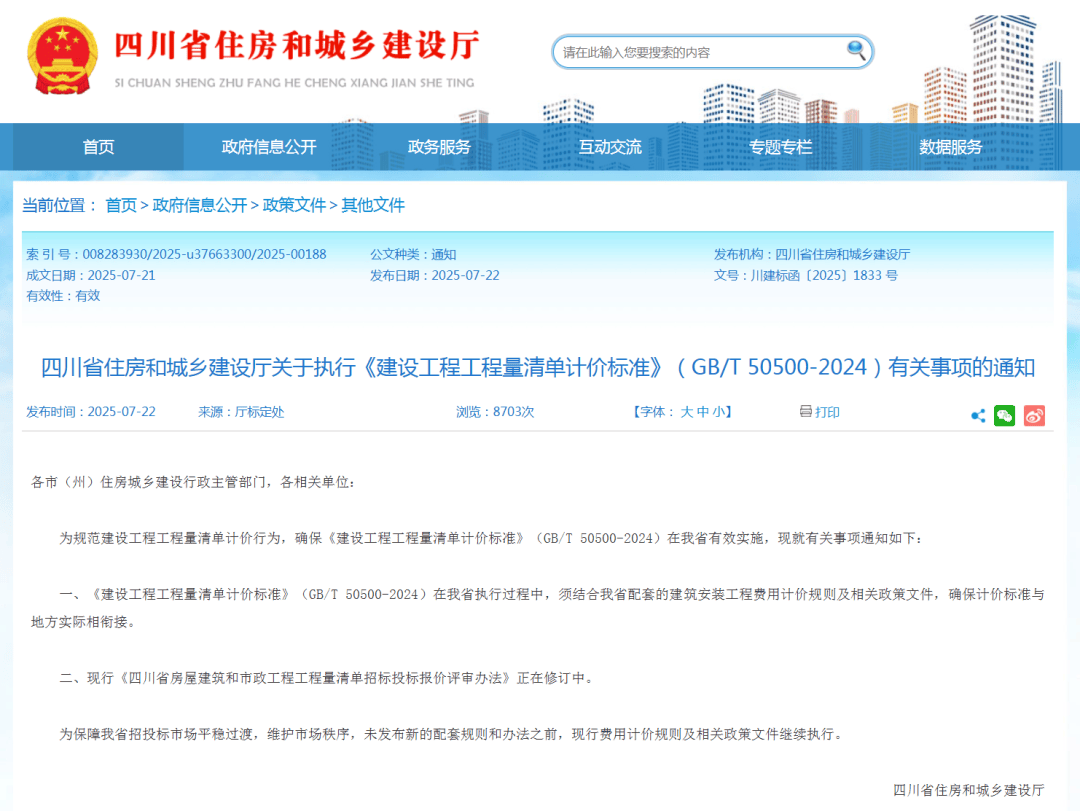Click the national emblem logo
The width and height of the screenshot is (1080, 811).
coord(61,57)
